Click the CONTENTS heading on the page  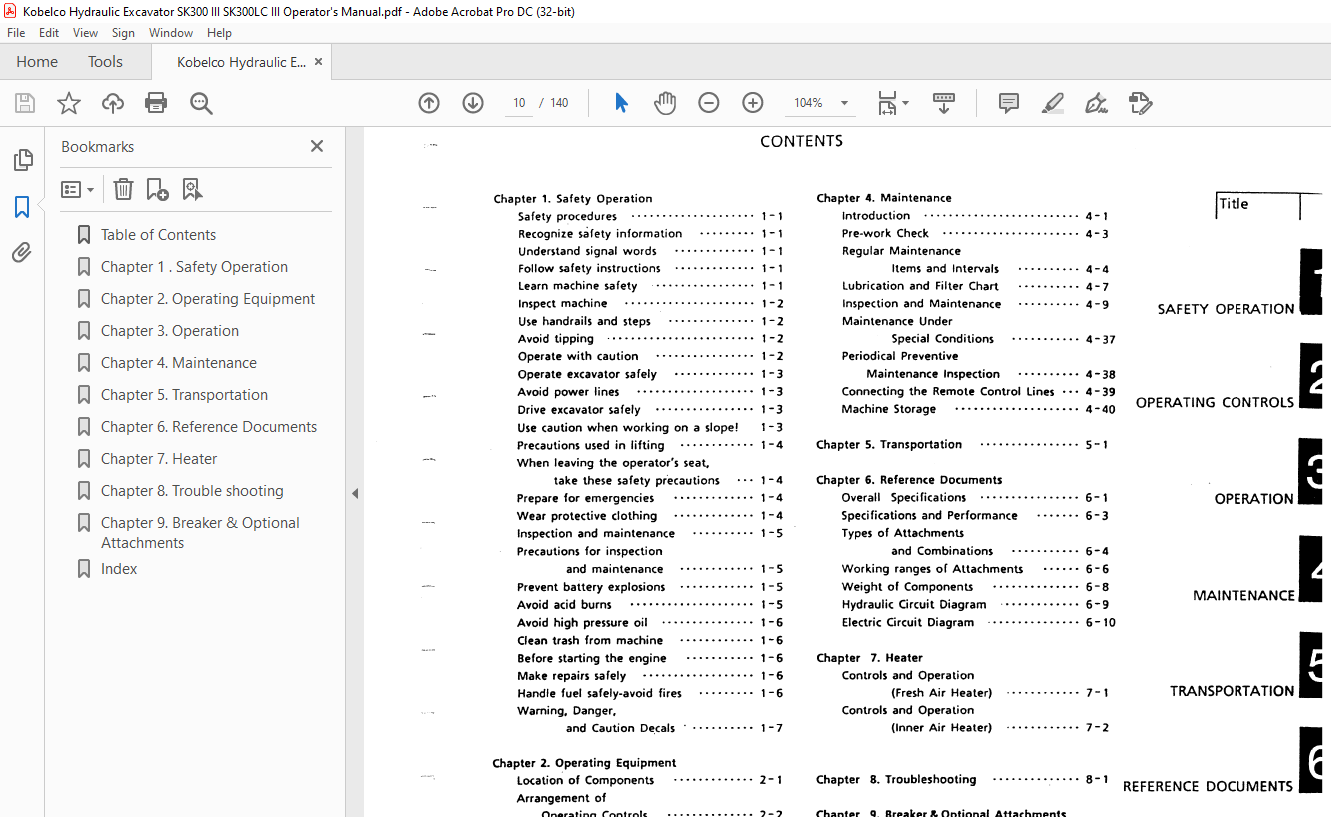click(x=801, y=141)
